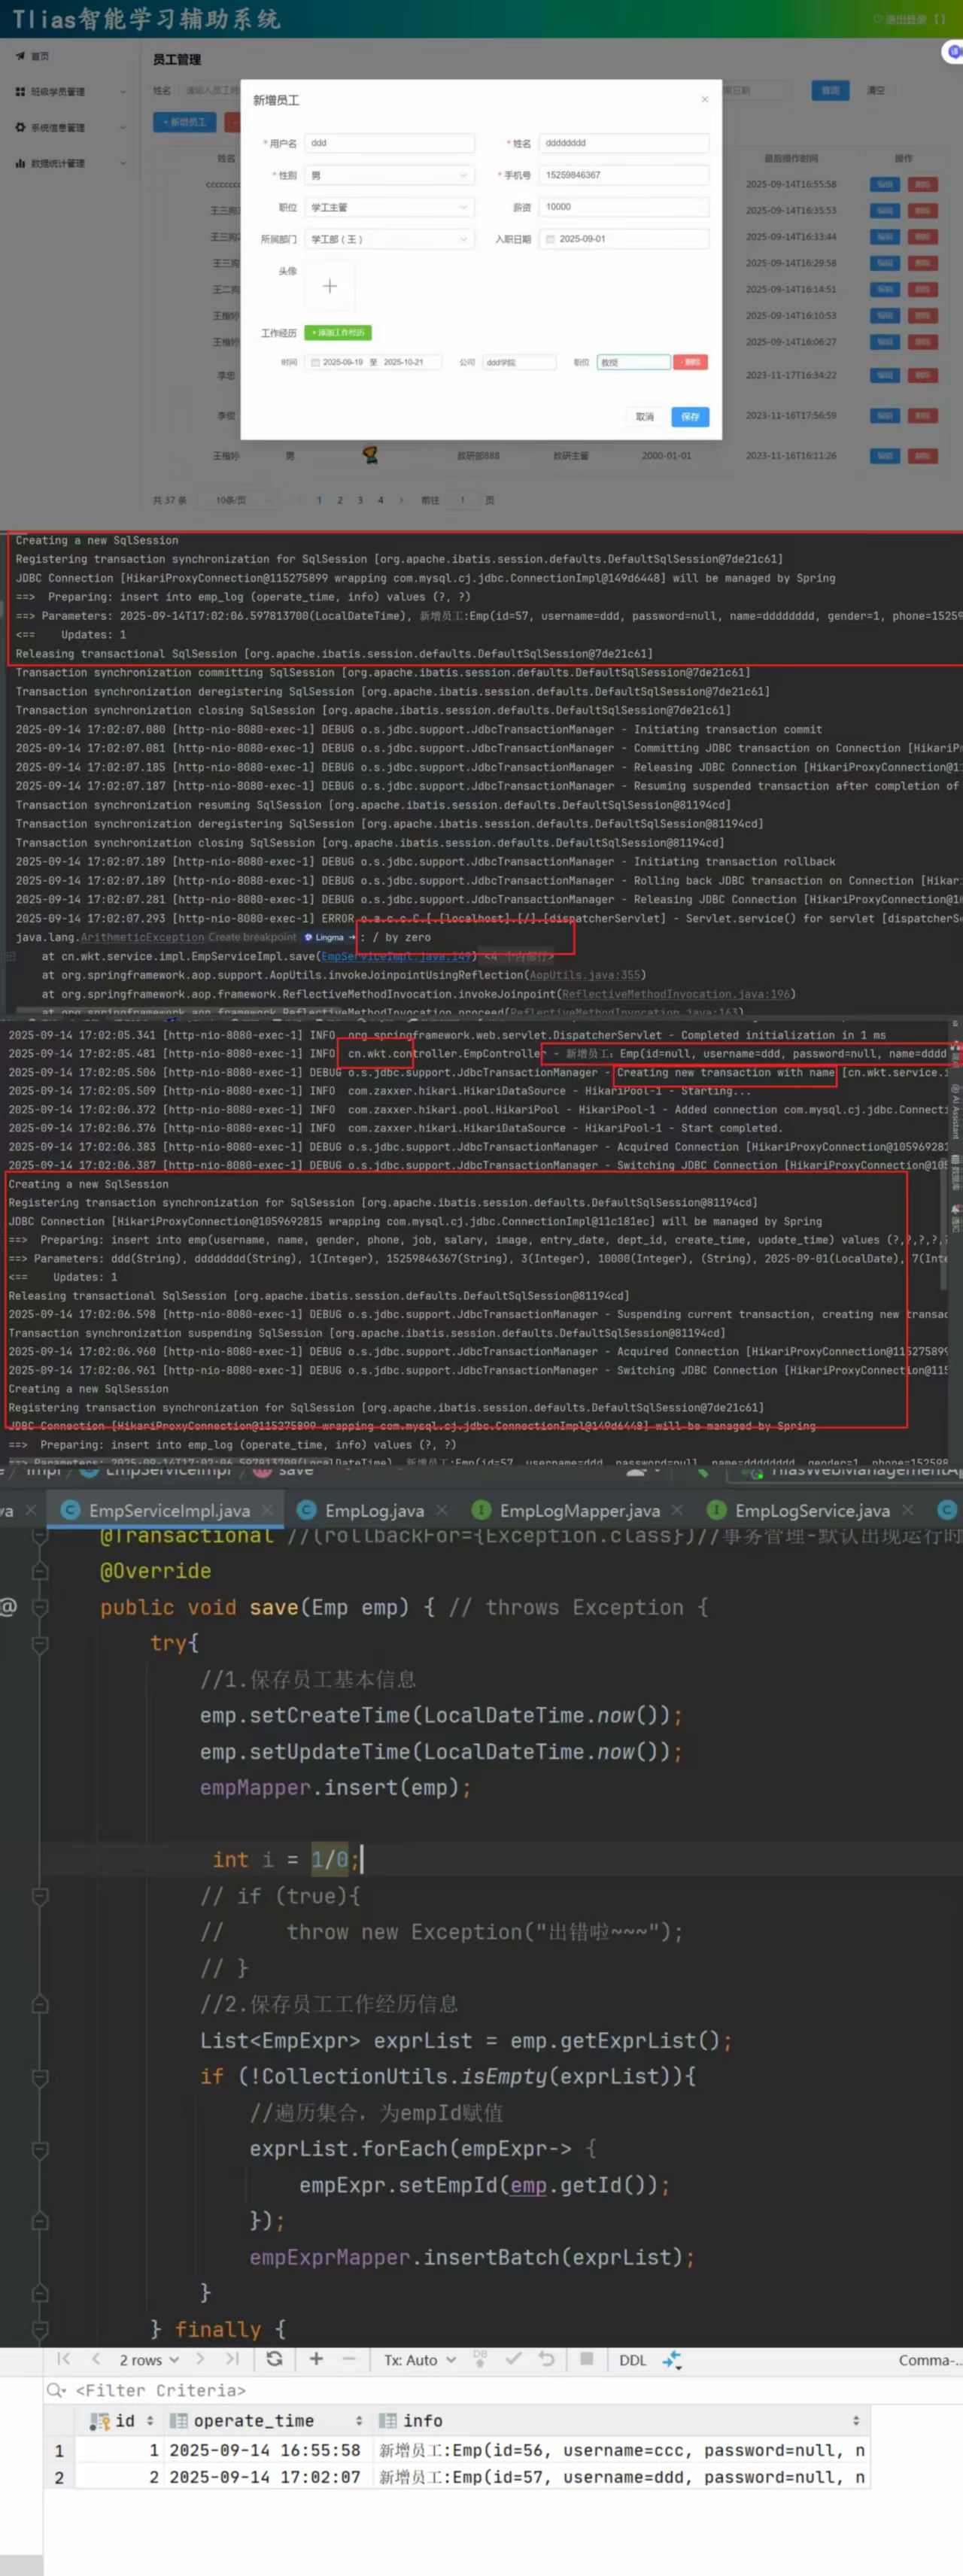
Task: Go to the last page of results
Action: (x=232, y=2359)
